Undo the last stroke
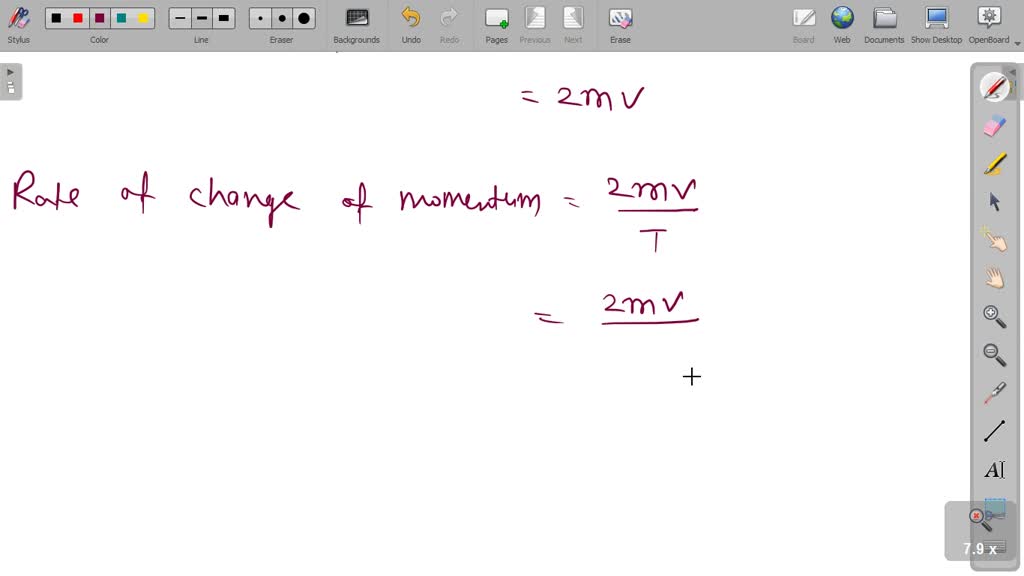1024x576 pixels. [x=411, y=25]
